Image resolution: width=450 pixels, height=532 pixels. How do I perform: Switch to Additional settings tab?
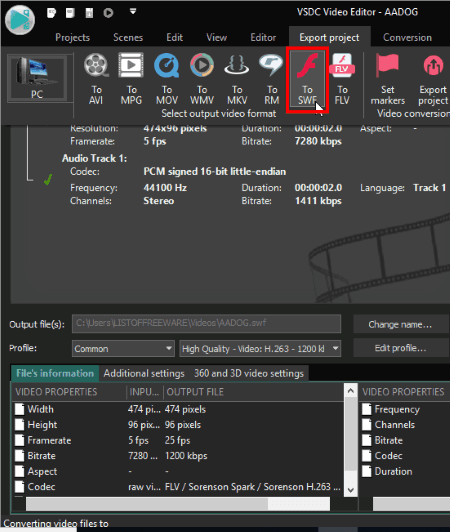point(144,373)
